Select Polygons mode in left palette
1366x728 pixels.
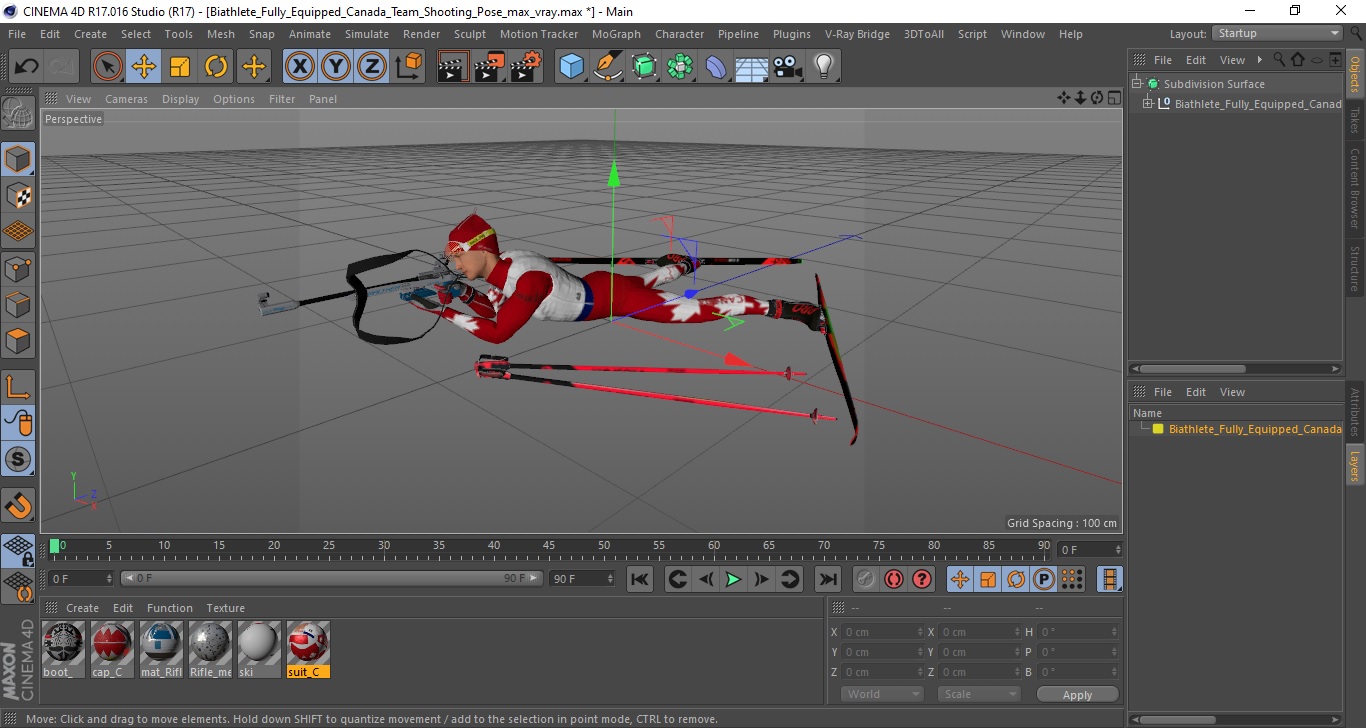tap(19, 340)
